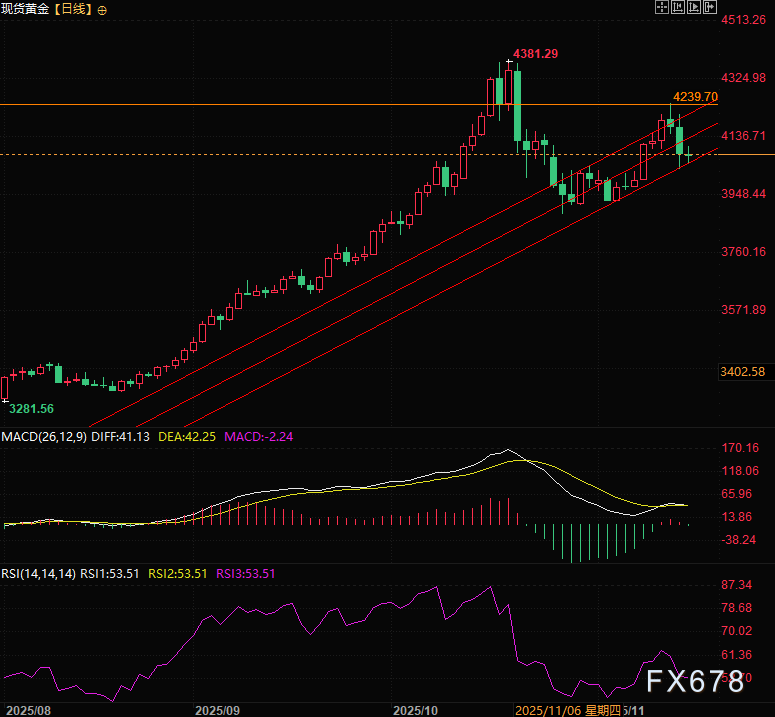Click the 4381.29 peak price label
The height and width of the screenshot is (717, 775).
[534, 53]
